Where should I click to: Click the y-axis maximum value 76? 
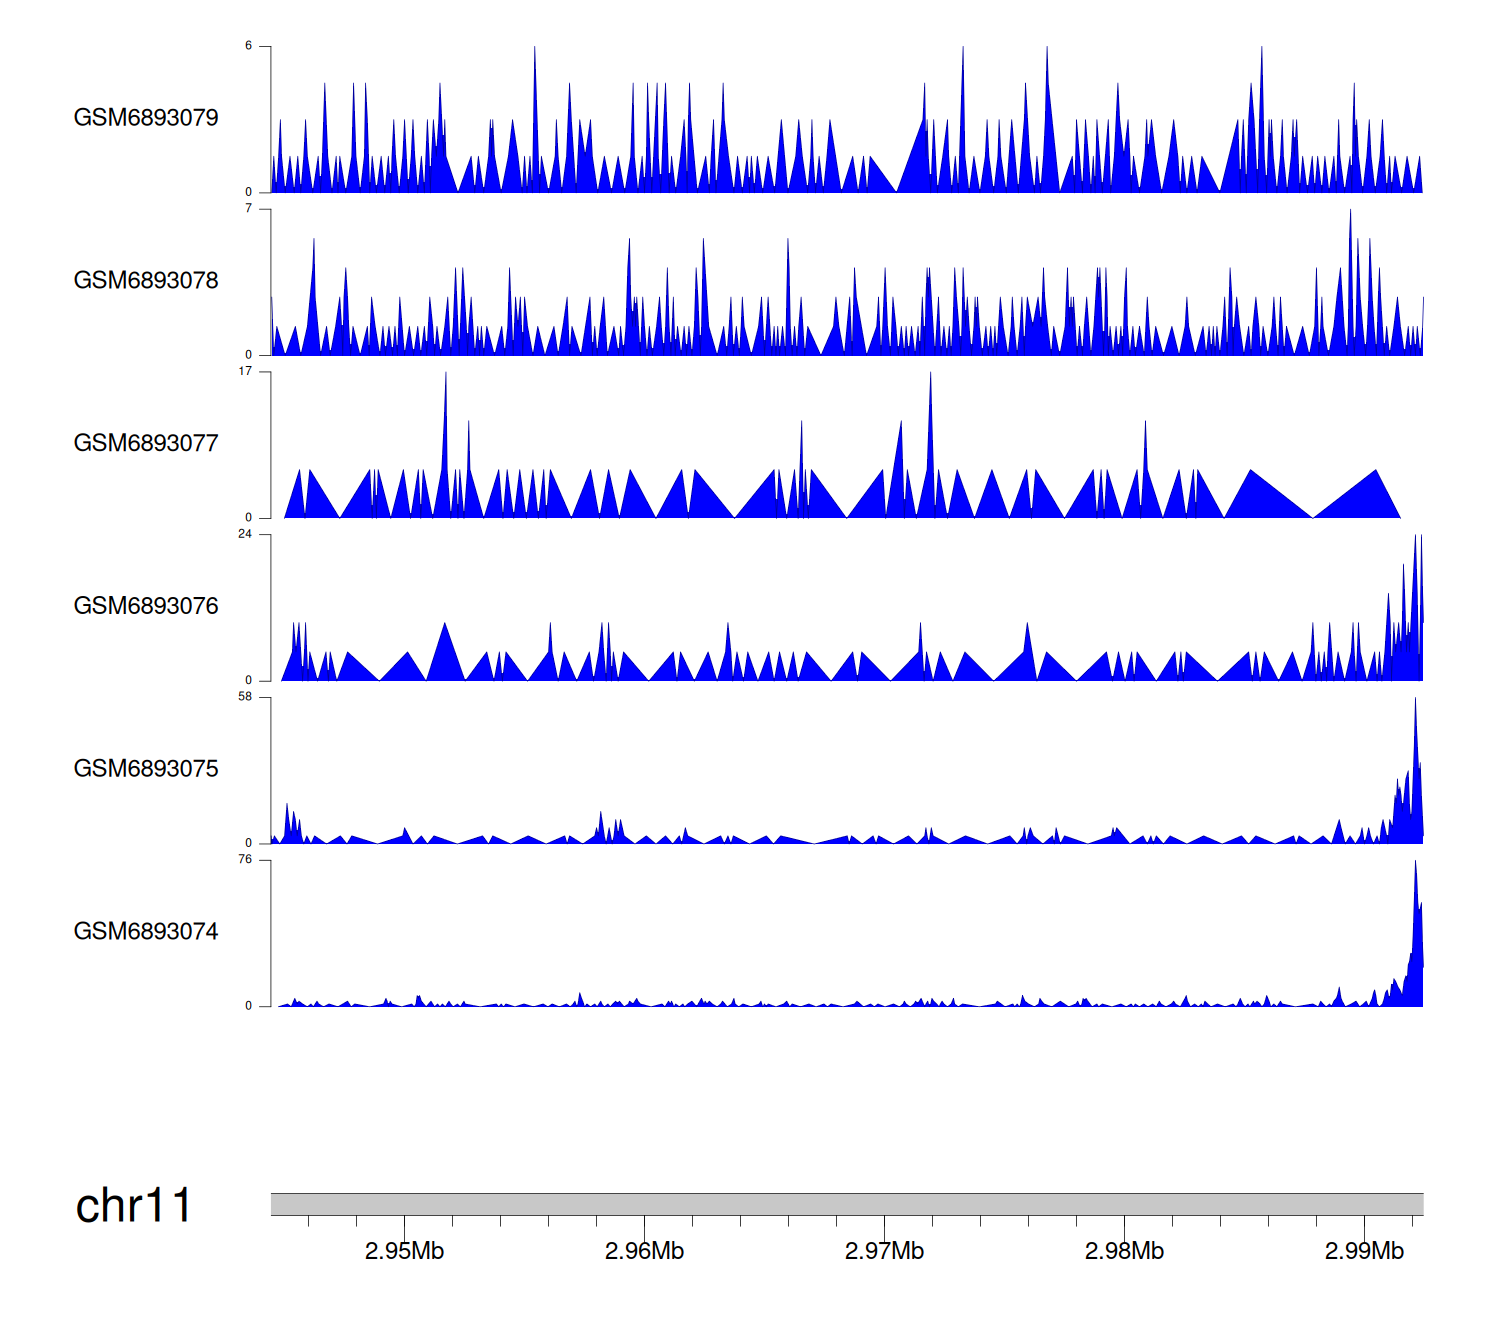click(x=245, y=860)
